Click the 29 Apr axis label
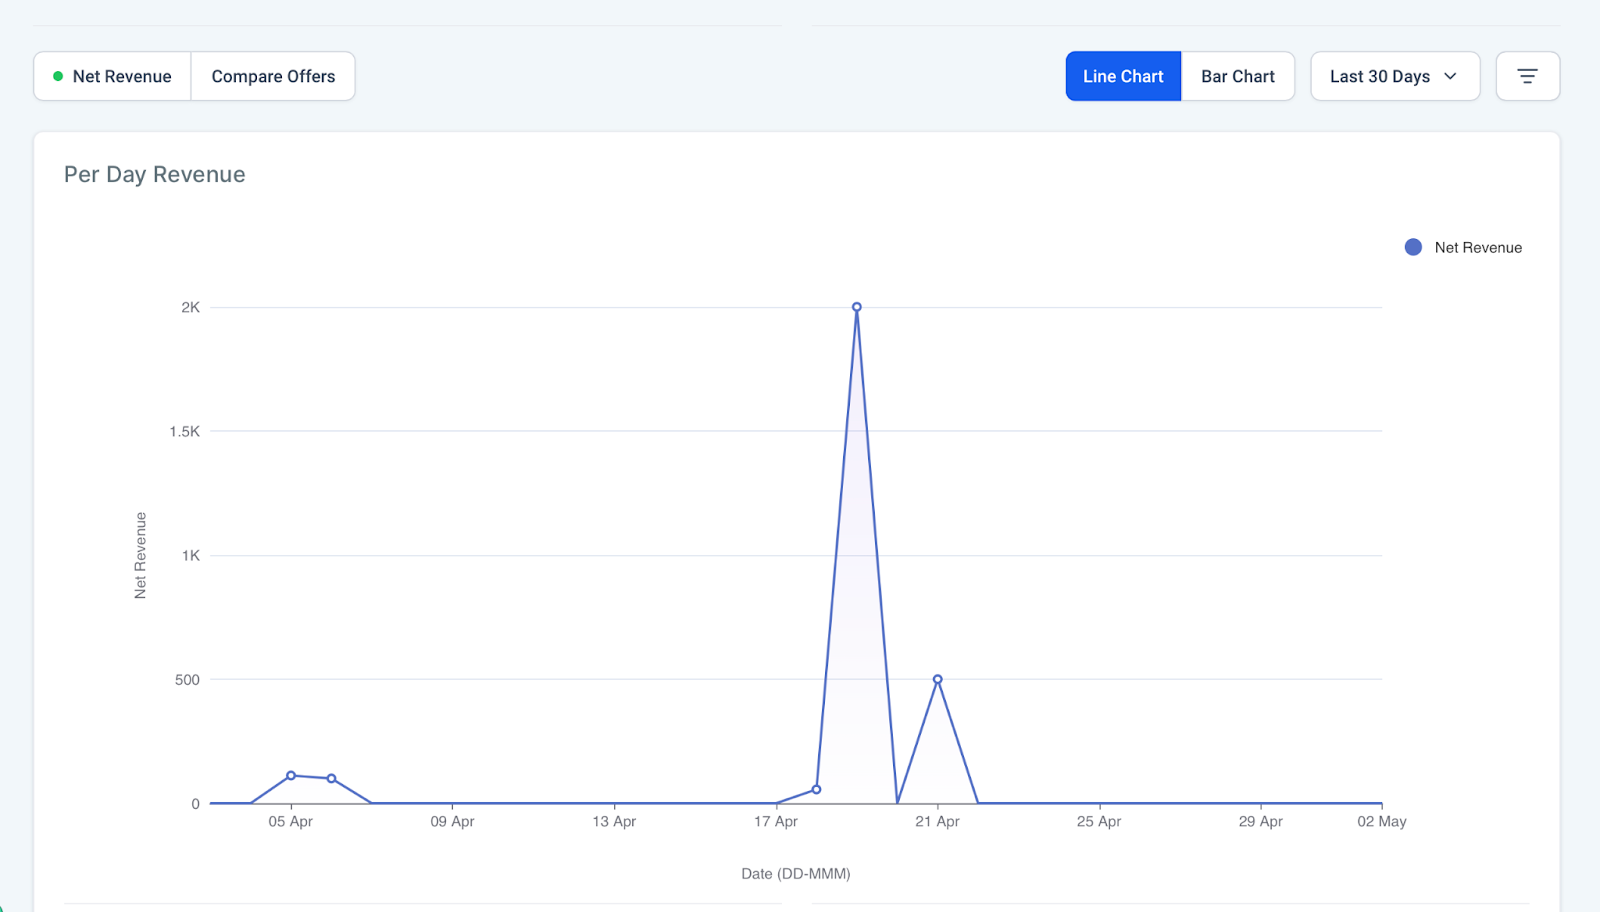1600x912 pixels. pos(1261,821)
